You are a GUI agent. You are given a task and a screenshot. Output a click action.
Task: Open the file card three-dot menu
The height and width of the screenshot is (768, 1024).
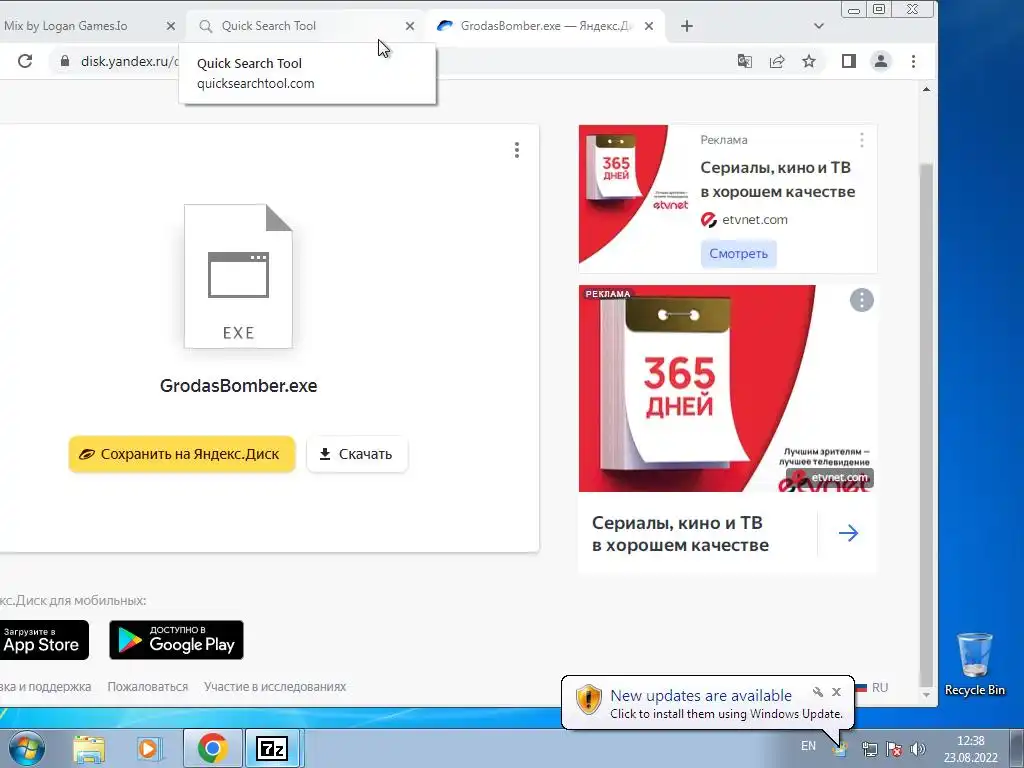coord(517,150)
